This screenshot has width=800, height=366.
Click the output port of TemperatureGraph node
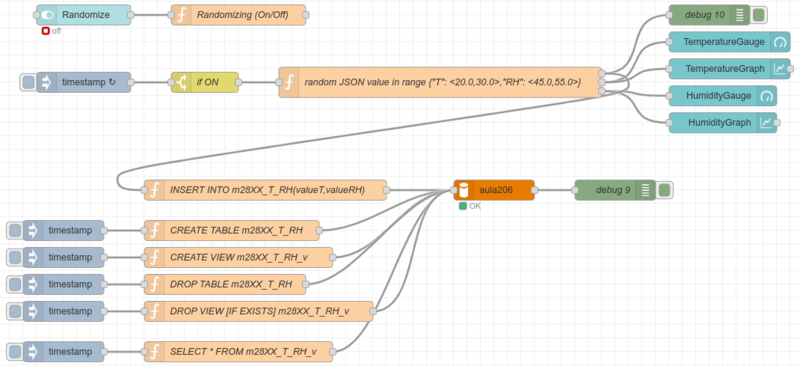pos(791,68)
